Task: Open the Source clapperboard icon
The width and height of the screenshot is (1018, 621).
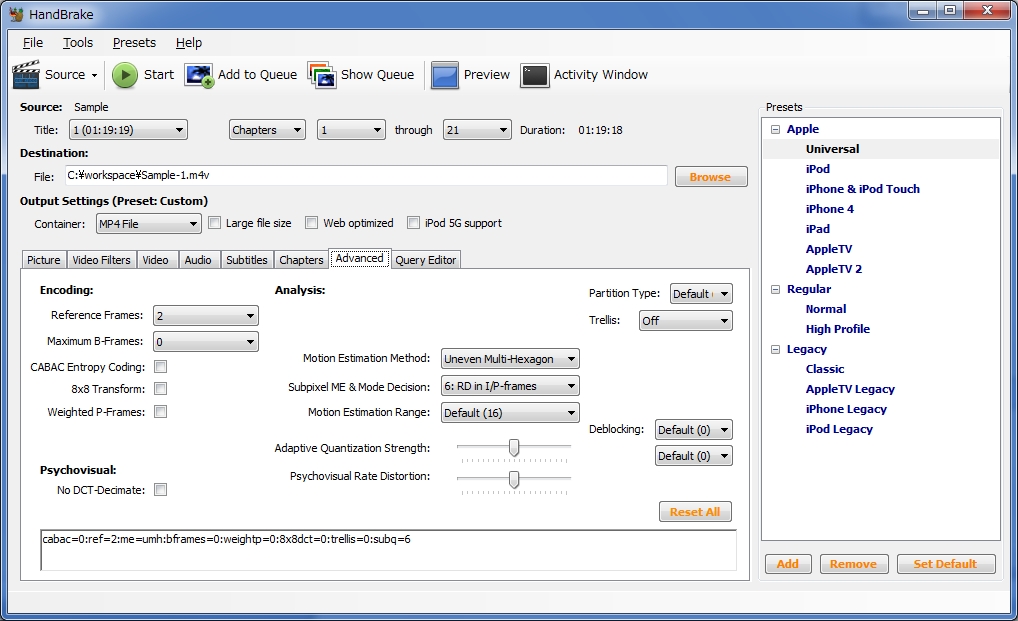Action: coord(26,75)
